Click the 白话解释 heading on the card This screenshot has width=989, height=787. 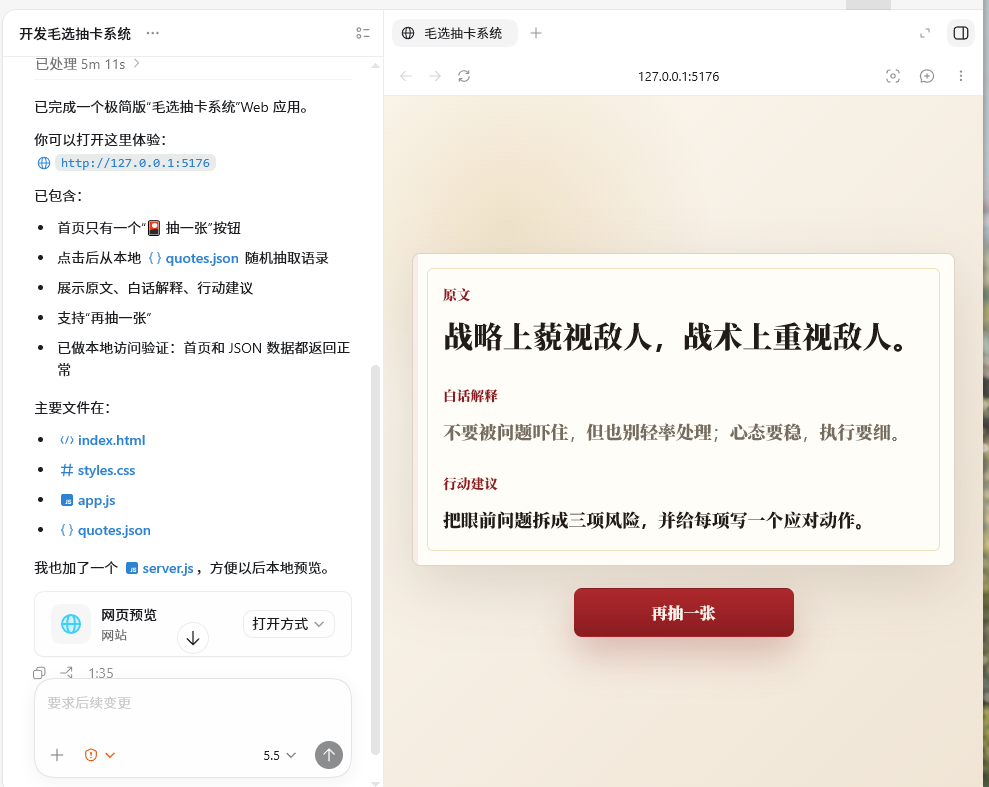(471, 396)
